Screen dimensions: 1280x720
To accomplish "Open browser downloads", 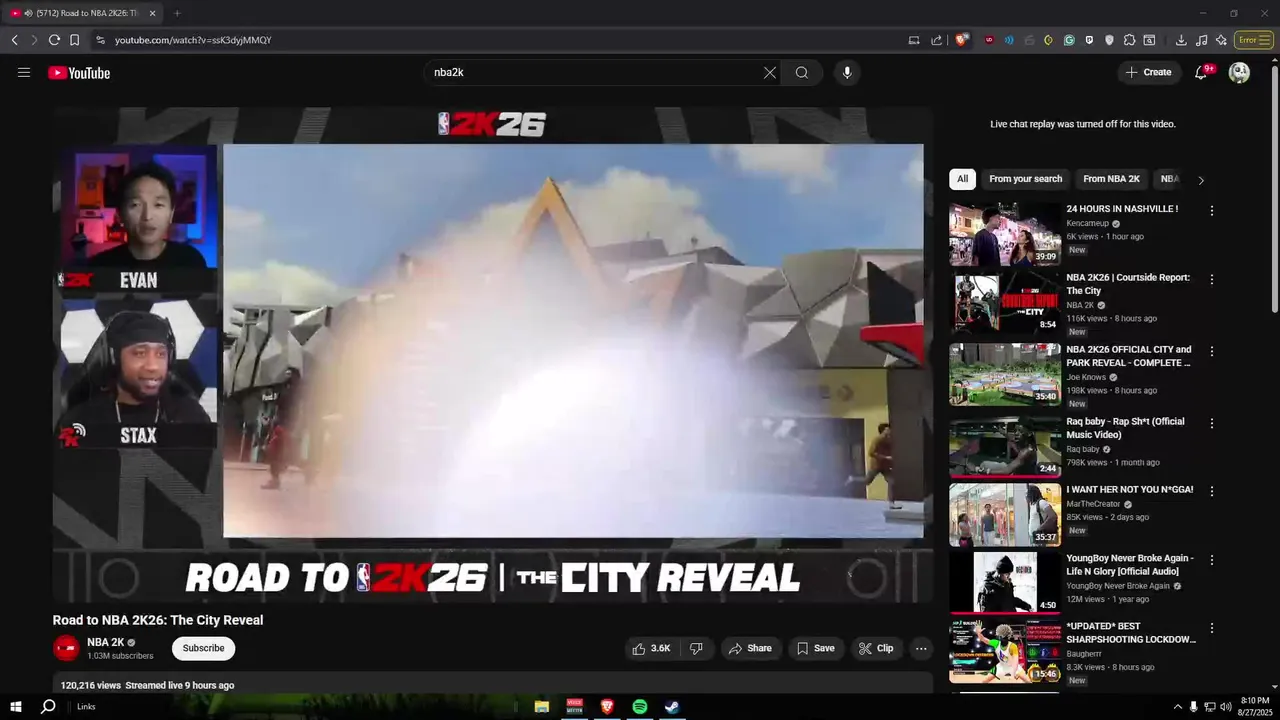I will click(1181, 40).
